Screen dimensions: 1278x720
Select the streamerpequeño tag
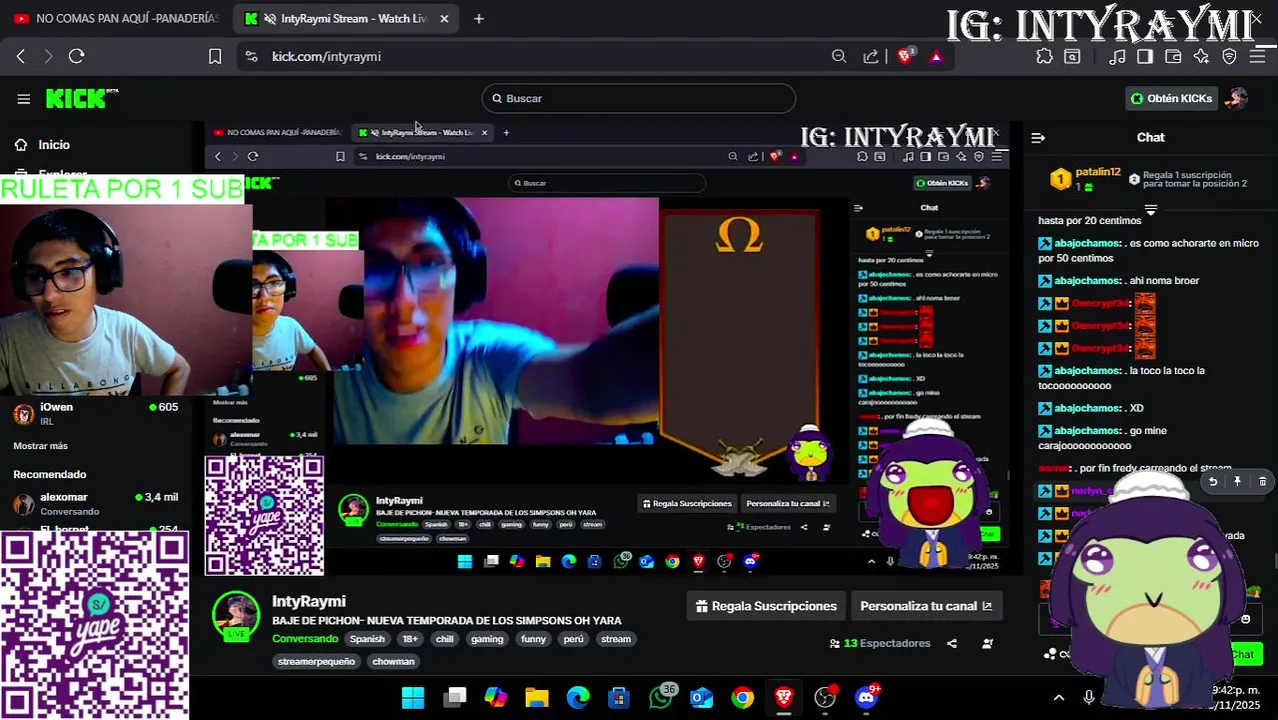coord(316,661)
